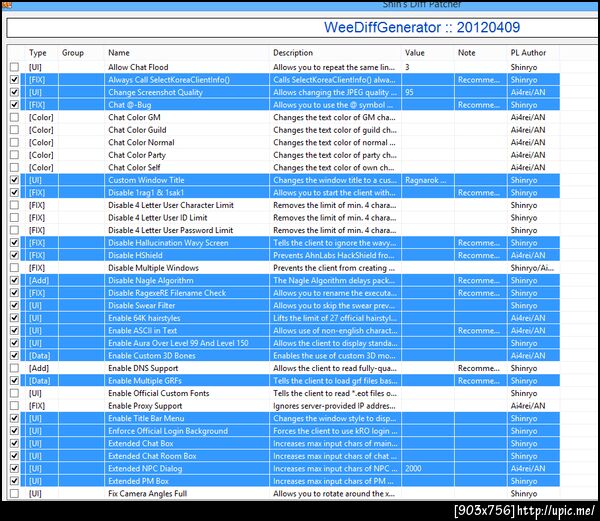This screenshot has width=600, height=521.
Task: Tick Fix Camera Angles Full checkbox
Action: point(14,493)
